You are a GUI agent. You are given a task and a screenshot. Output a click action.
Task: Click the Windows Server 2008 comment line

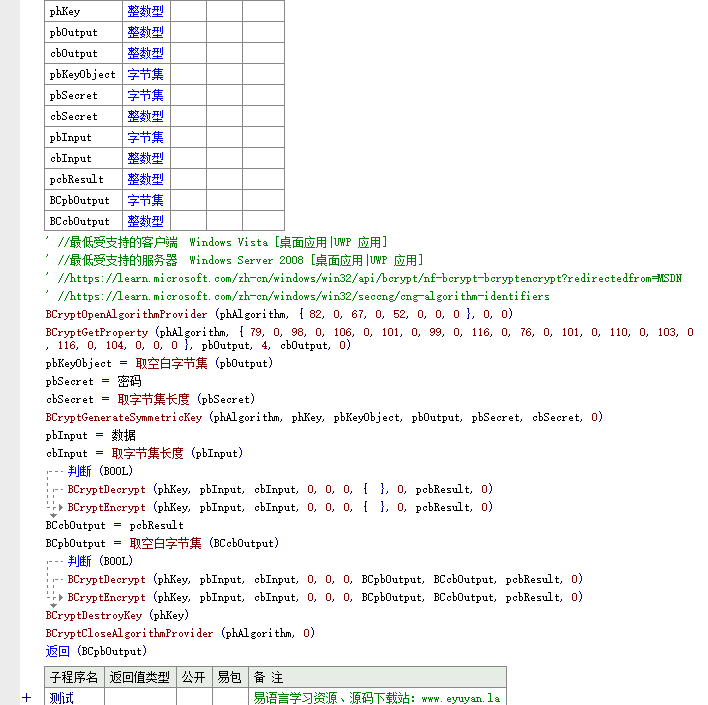click(234, 261)
